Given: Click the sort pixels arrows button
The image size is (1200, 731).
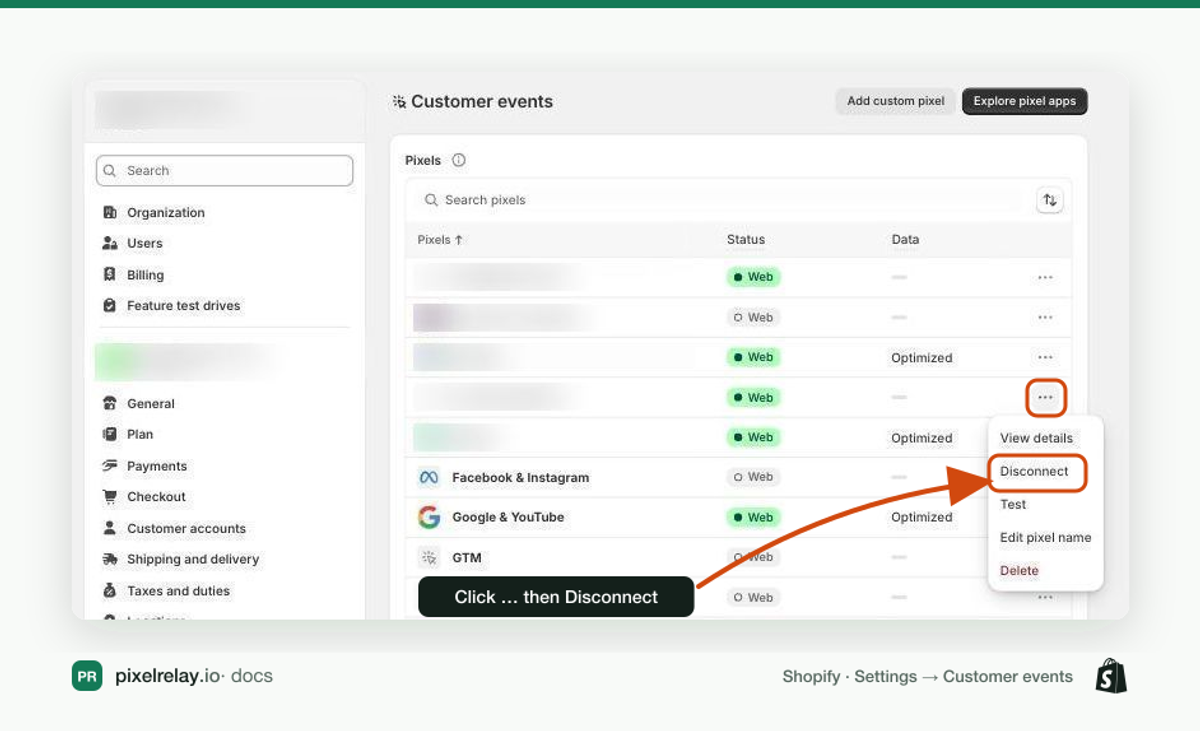Looking at the screenshot, I should tap(1050, 200).
